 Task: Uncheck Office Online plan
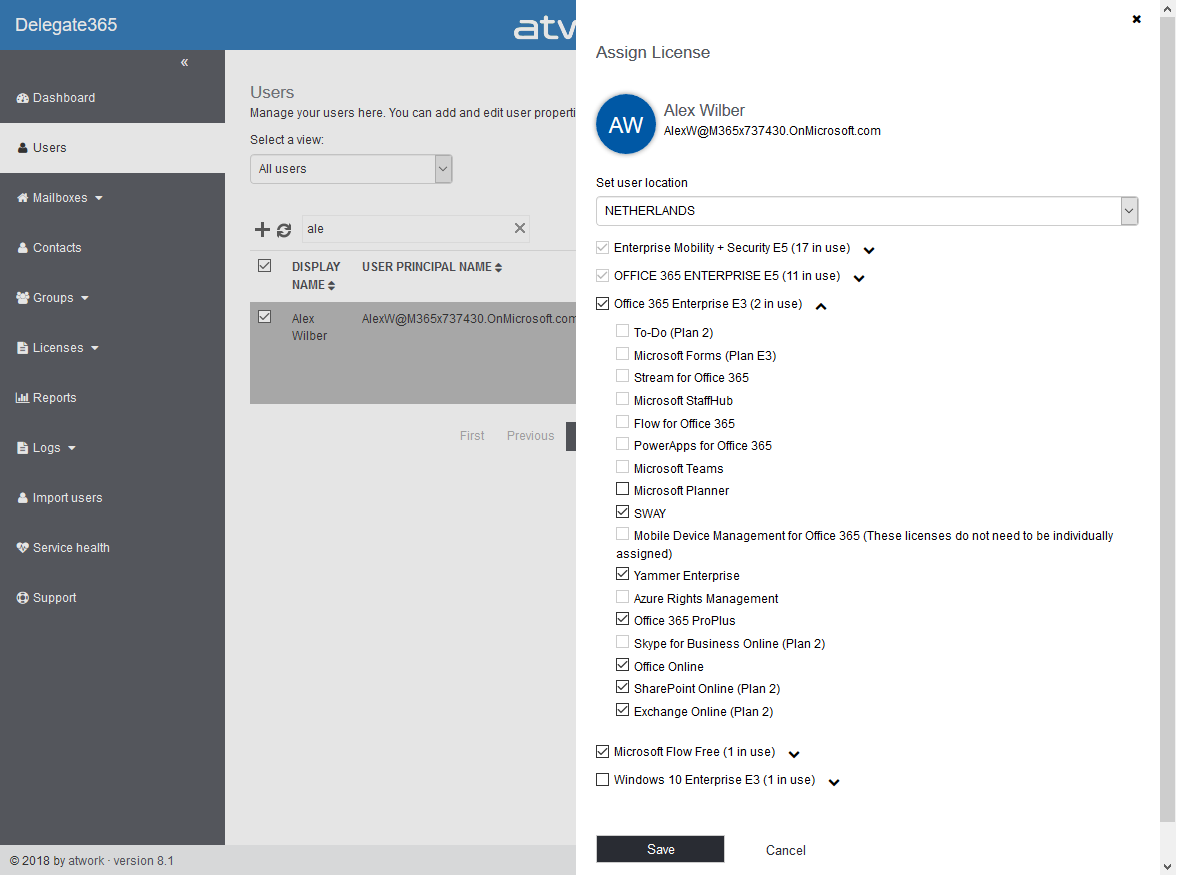pos(622,665)
